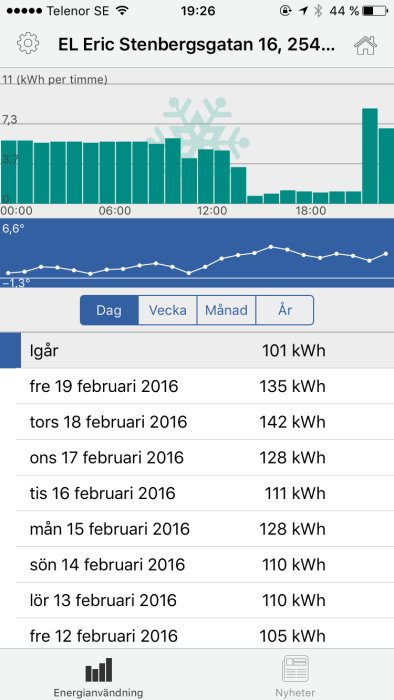Tap the address title EL Eric Stenbergsgatan
394x700 pixels.
coord(196,45)
